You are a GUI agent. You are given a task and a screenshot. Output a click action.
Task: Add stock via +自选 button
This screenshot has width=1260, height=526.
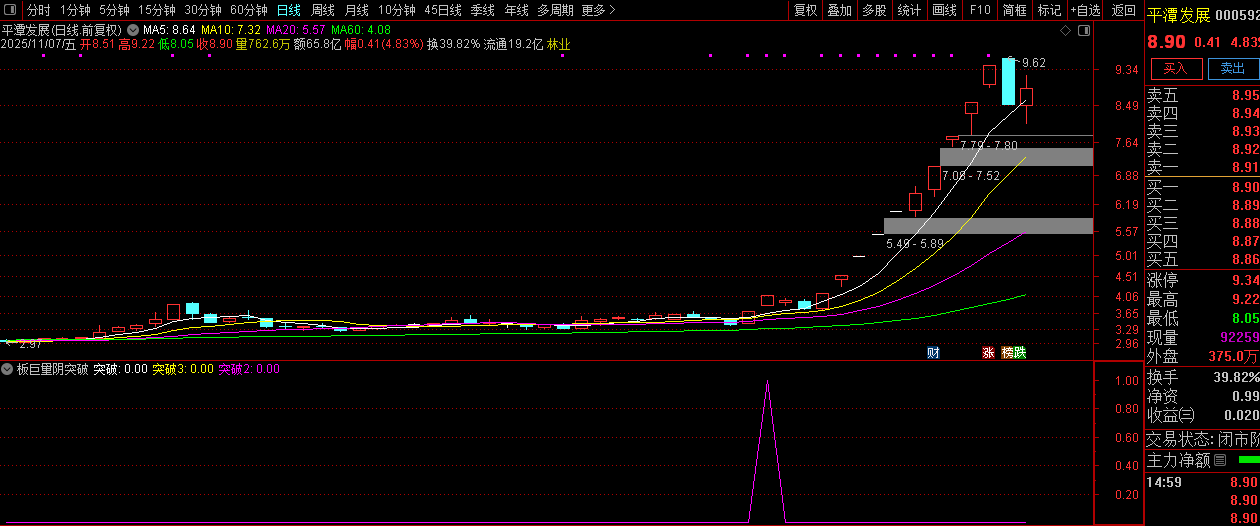coord(1085,10)
